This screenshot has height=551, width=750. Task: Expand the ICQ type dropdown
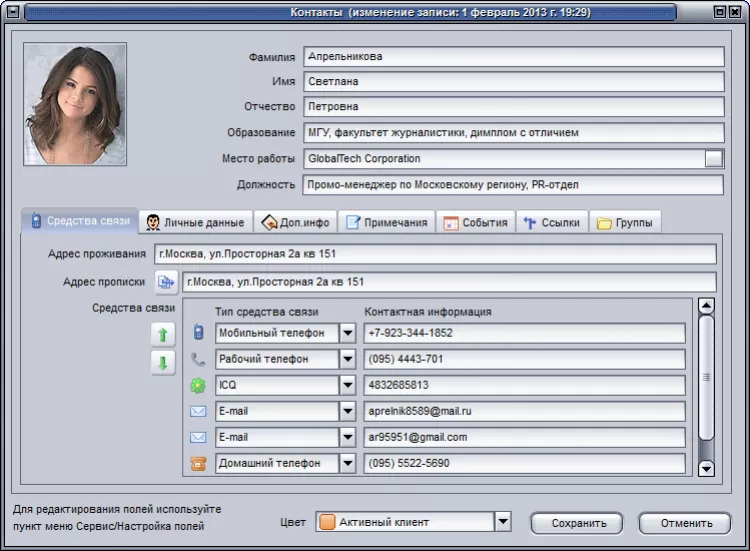point(348,385)
